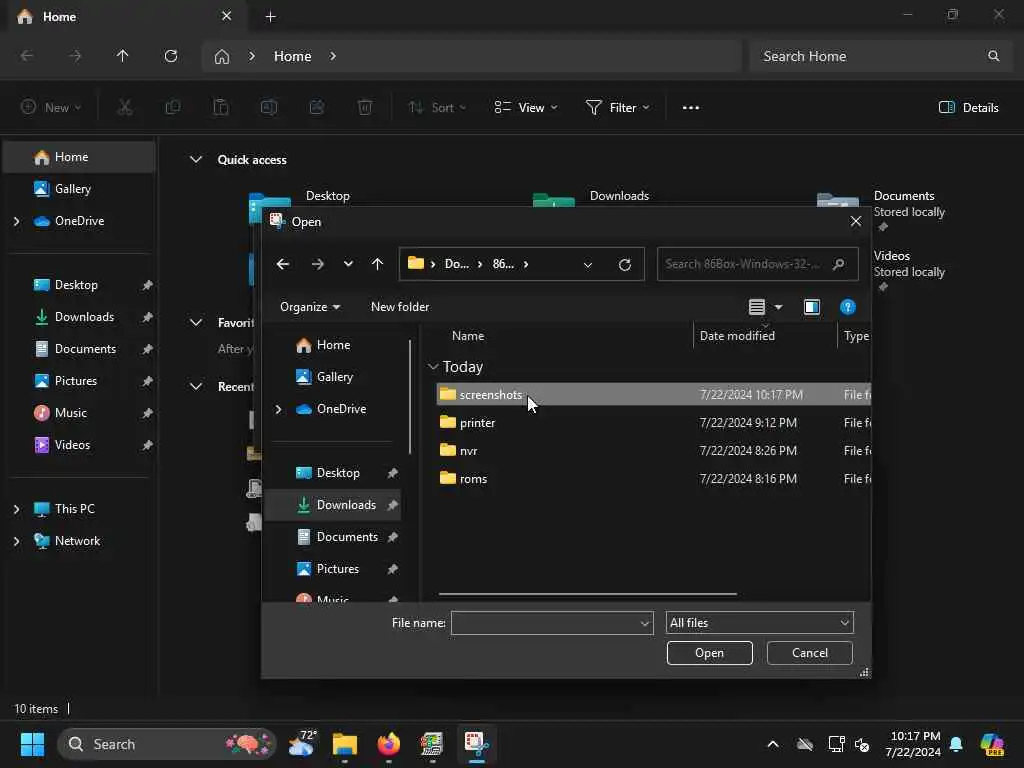1024x768 pixels.
Task: Open the Organize menu
Action: pos(310,307)
